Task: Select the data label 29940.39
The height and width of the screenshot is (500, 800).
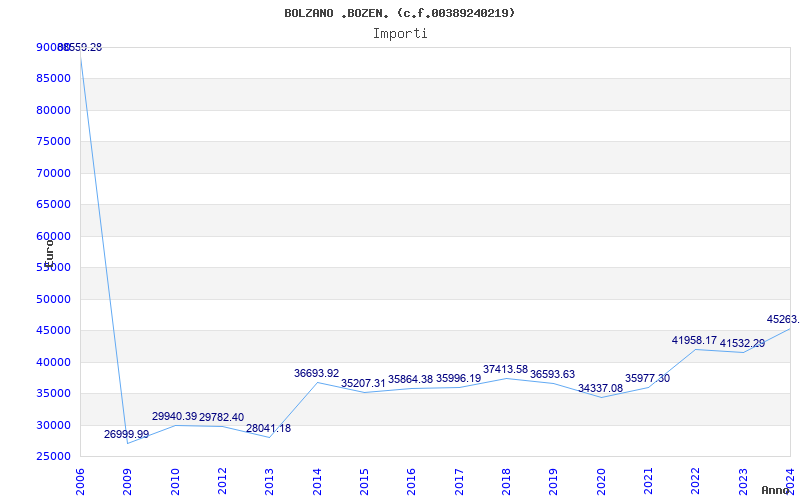Action: point(174,416)
